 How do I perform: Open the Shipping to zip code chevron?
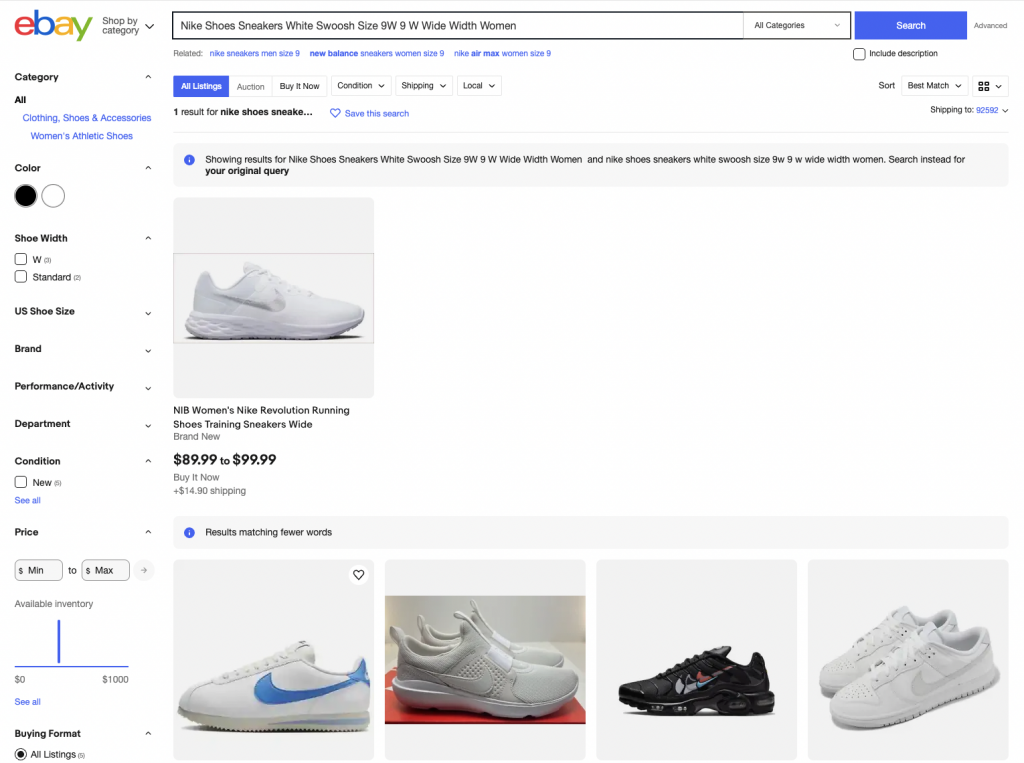[x=1005, y=110]
